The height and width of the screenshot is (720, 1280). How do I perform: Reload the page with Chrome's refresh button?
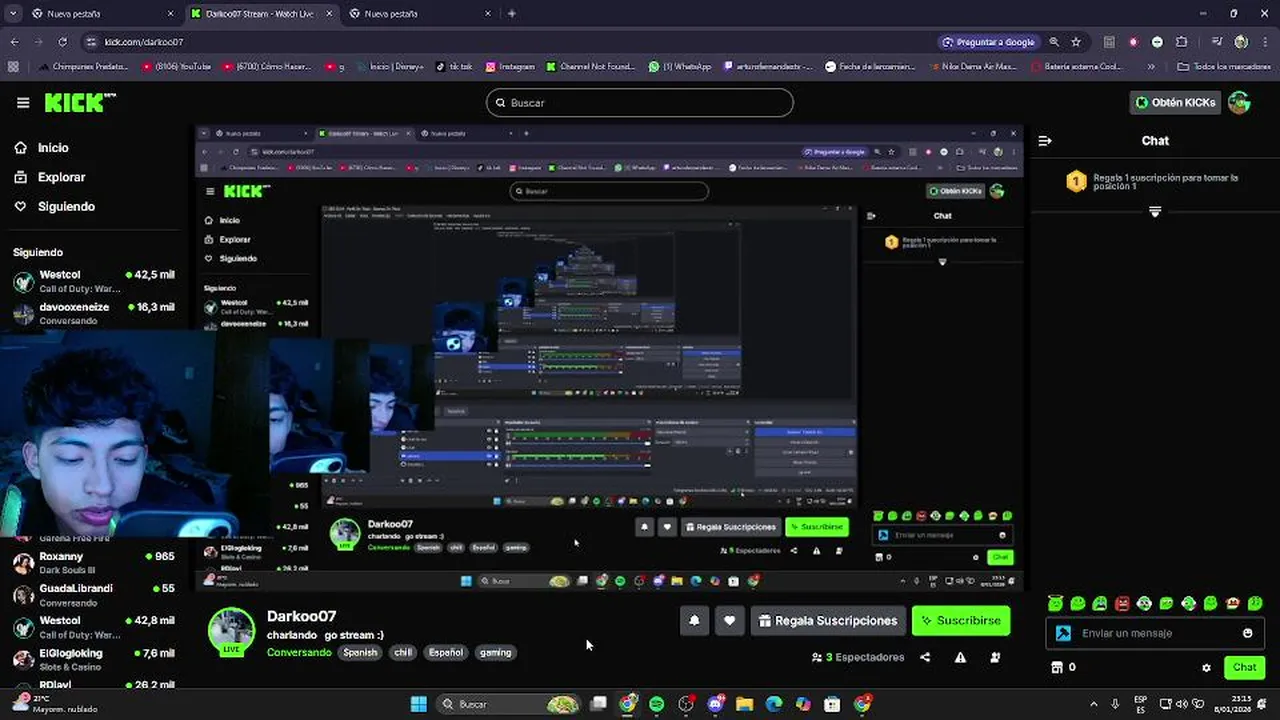click(x=62, y=42)
